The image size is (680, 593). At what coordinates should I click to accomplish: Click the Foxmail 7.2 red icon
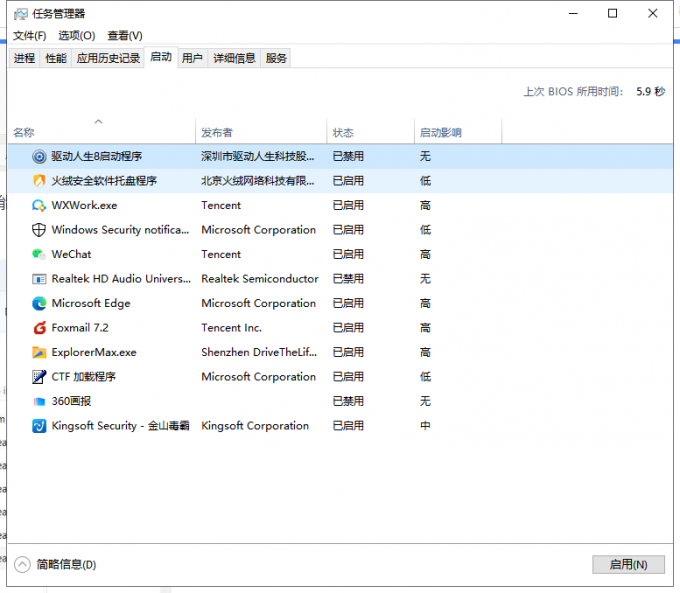(39, 328)
